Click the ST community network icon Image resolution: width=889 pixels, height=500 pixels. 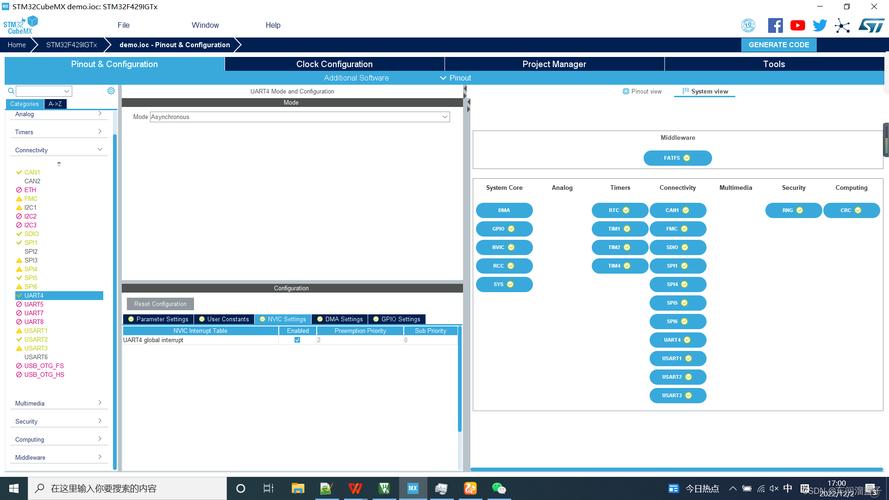843,25
